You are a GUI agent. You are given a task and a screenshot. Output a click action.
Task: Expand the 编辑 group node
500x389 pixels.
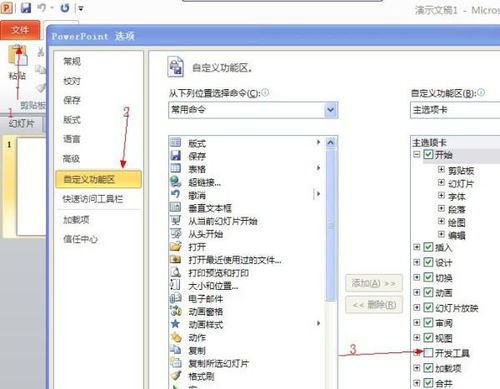tap(441, 234)
